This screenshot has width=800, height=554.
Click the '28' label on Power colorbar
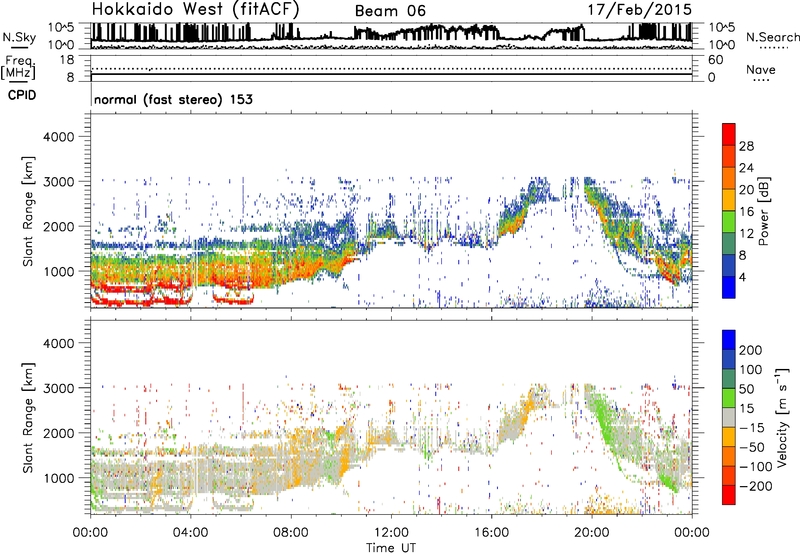click(746, 146)
